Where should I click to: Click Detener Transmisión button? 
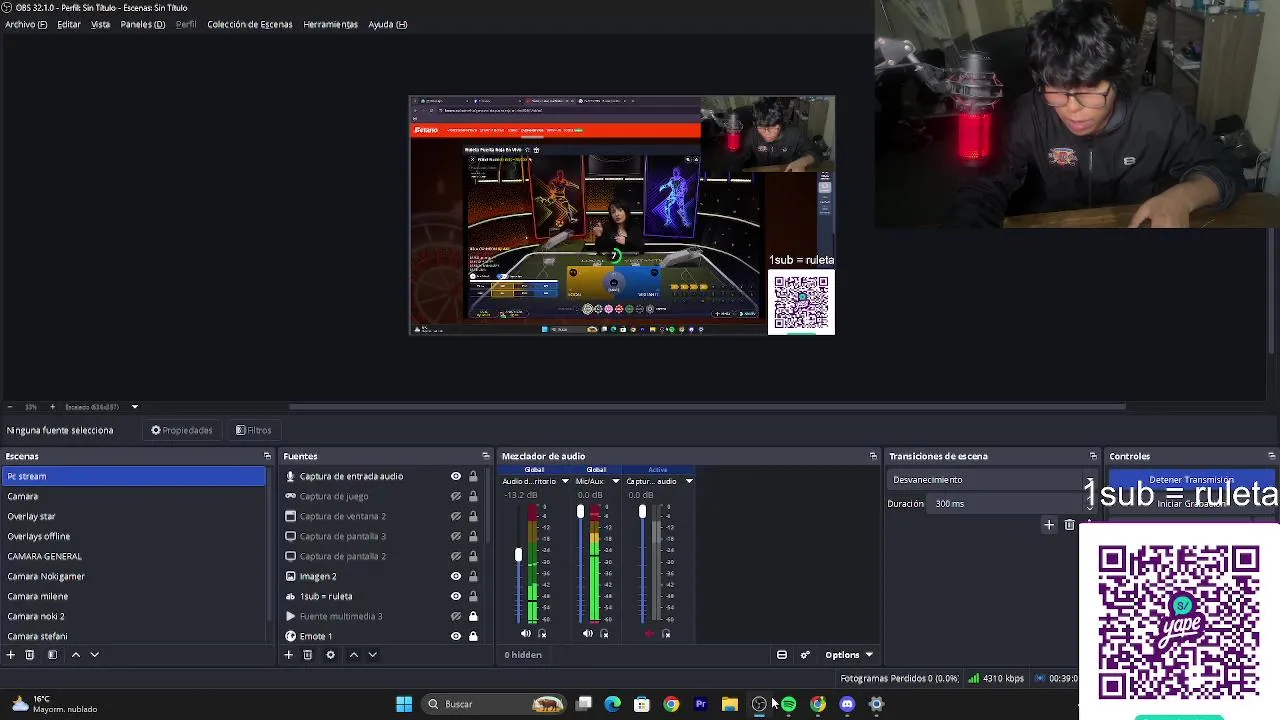click(1191, 480)
